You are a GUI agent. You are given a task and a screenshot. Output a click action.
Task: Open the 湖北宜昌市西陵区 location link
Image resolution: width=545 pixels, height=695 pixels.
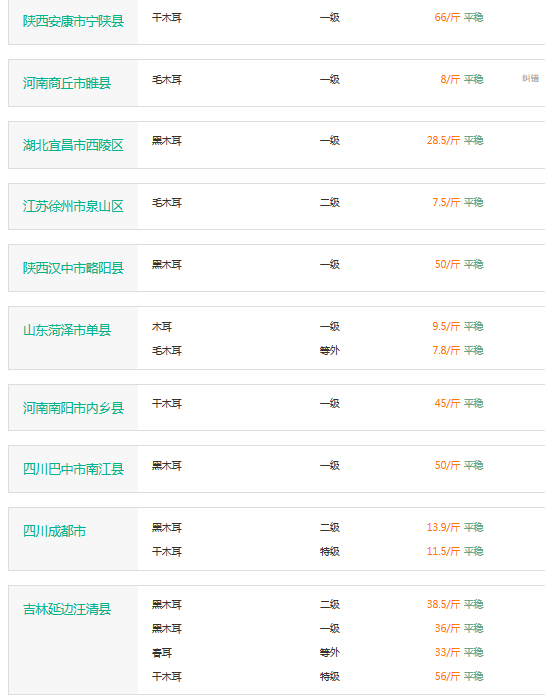[x=73, y=145]
